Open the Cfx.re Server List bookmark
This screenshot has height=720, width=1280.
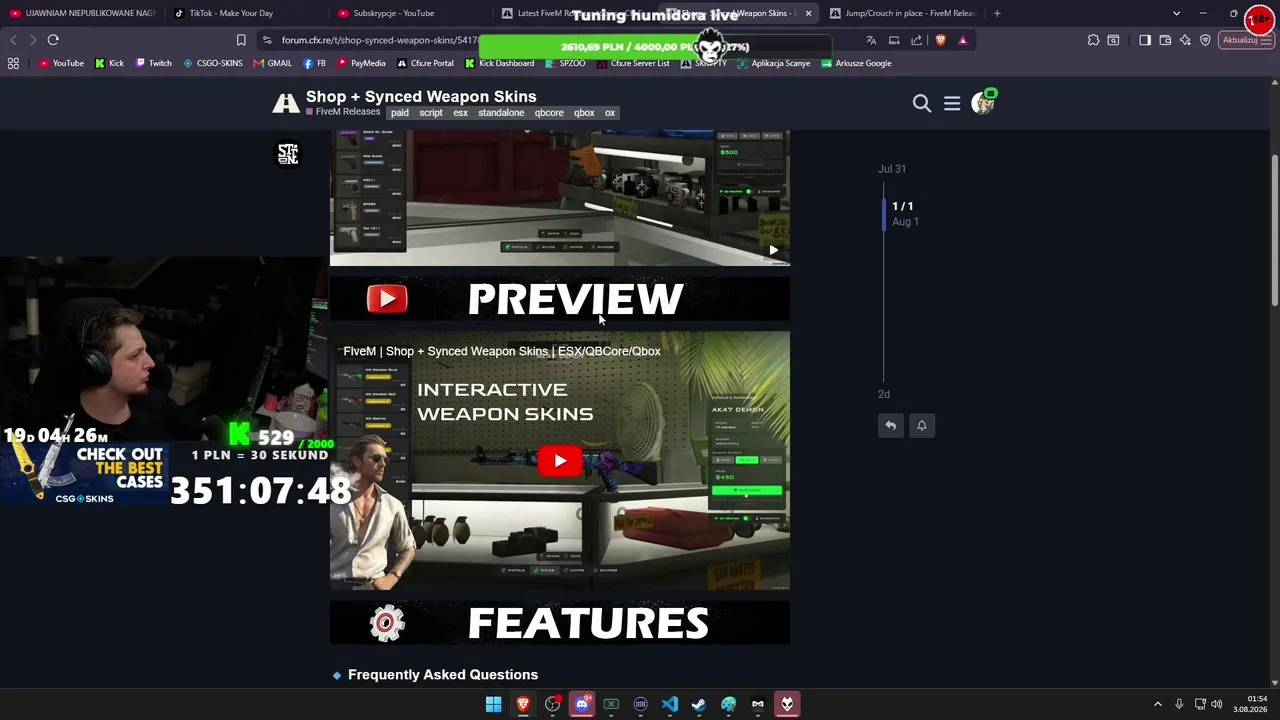pos(633,63)
